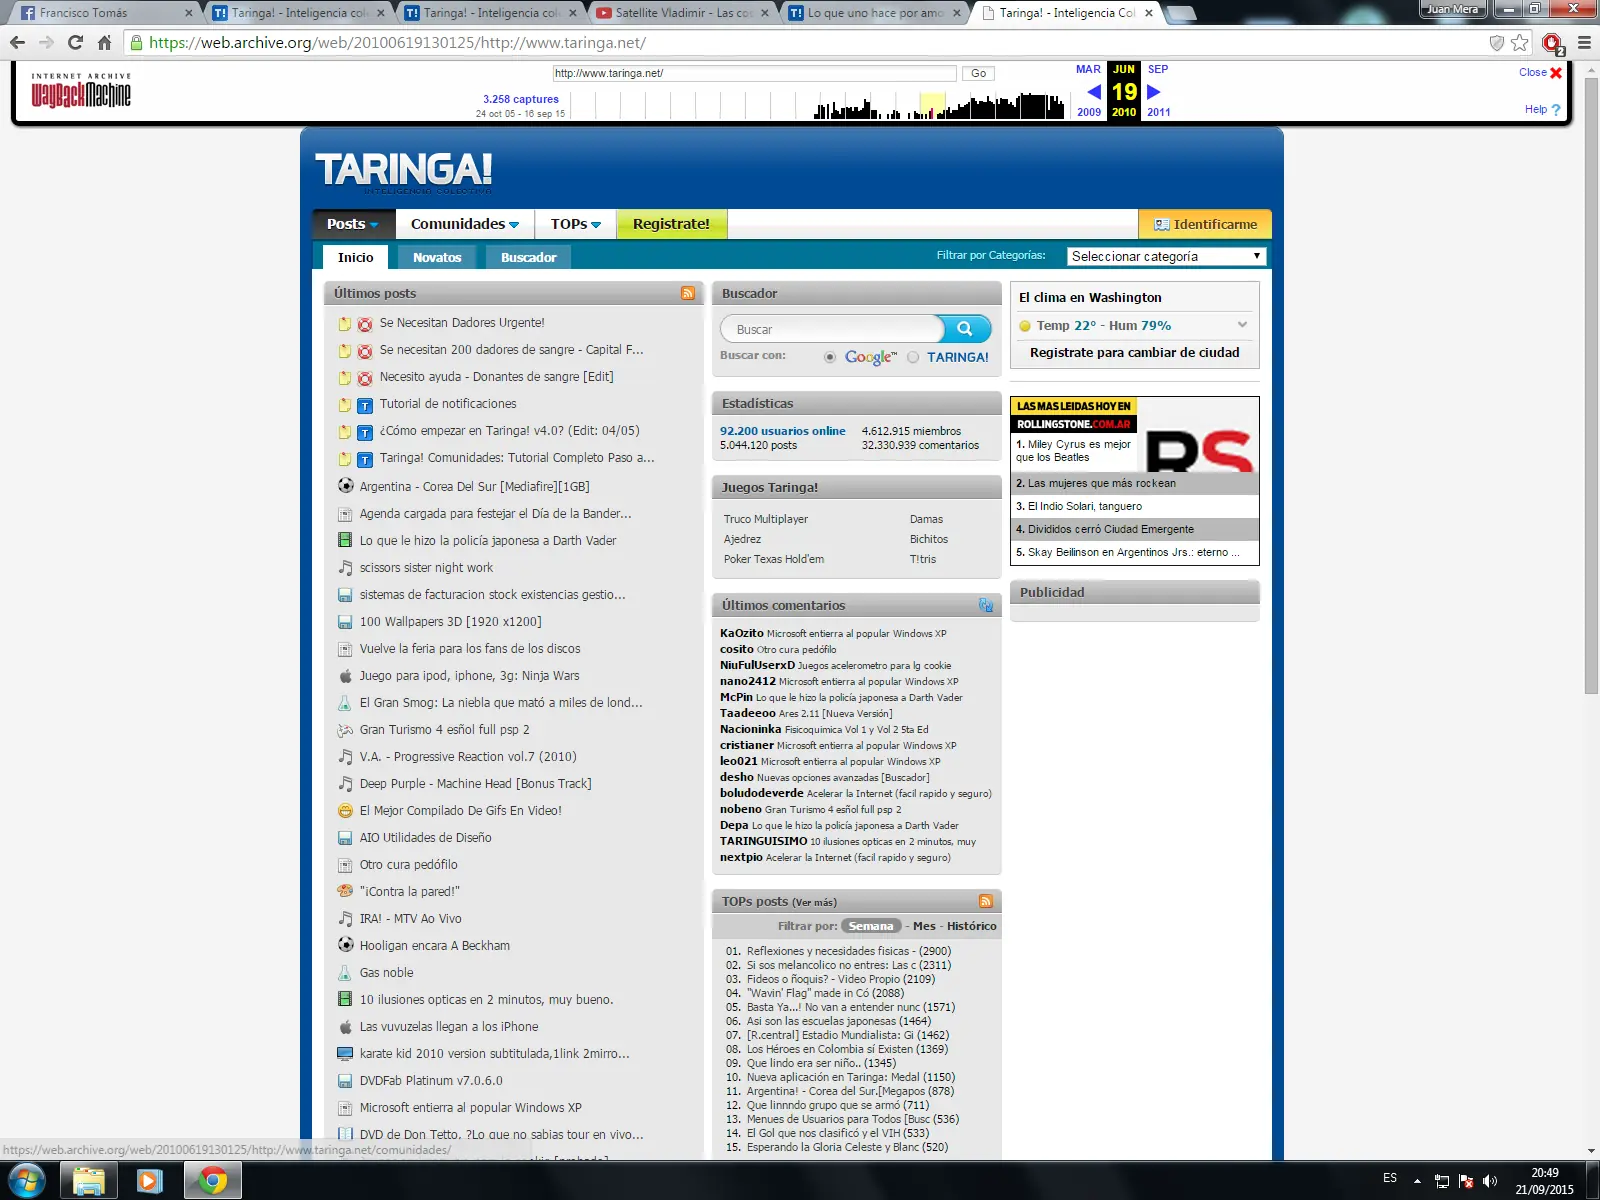Switch to the Buscador tab
Image resolution: width=1600 pixels, height=1200 pixels.
(x=529, y=257)
